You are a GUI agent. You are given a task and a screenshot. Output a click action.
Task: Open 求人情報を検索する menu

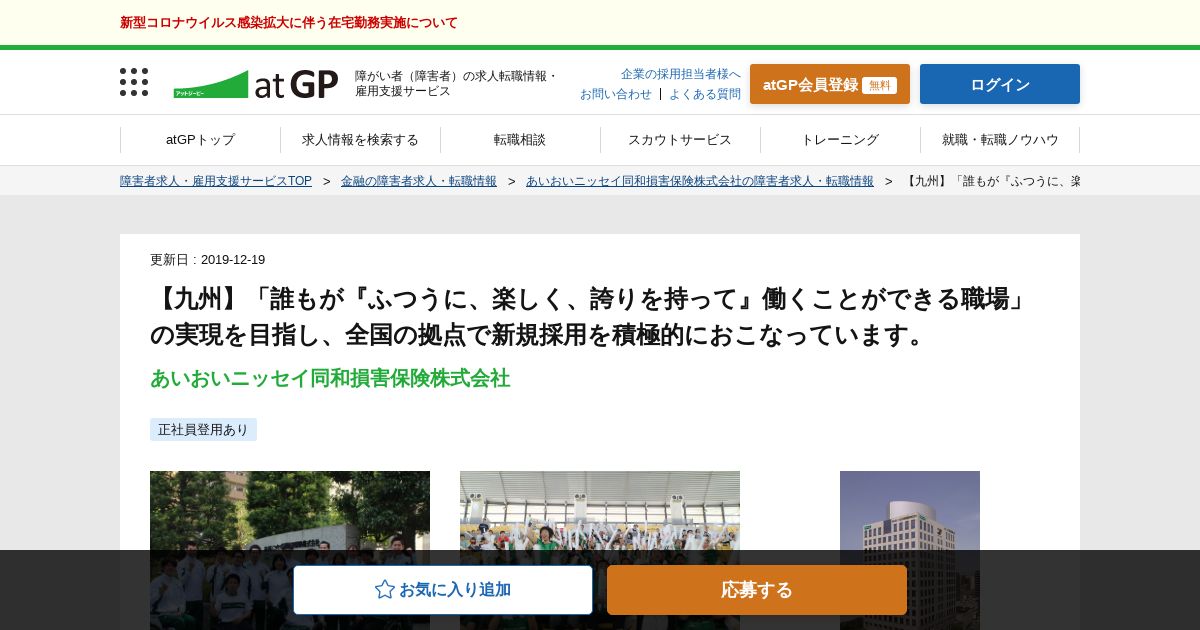tap(360, 140)
